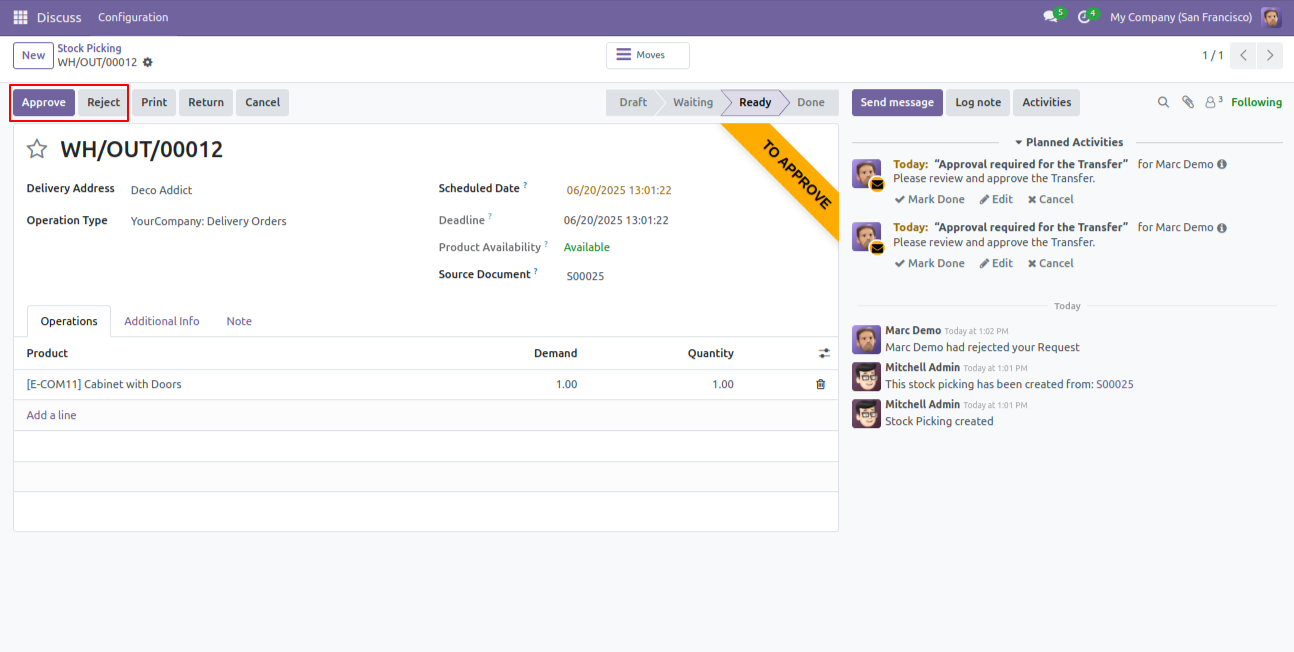Click the Cancel button in the form toolbar
The width and height of the screenshot is (1294, 652).
[x=262, y=102]
